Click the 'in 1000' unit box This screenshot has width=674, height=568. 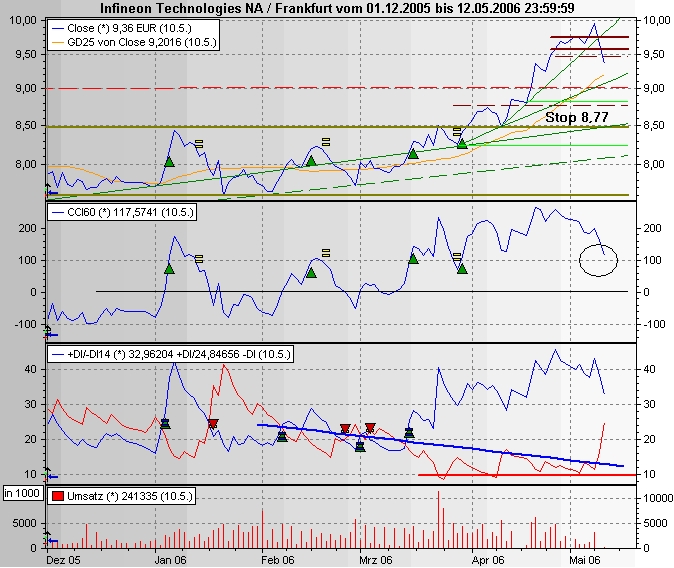(22, 493)
